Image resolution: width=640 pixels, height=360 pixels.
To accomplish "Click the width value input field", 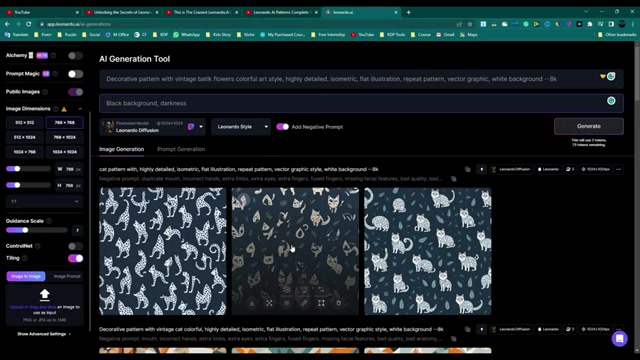I will (69, 169).
